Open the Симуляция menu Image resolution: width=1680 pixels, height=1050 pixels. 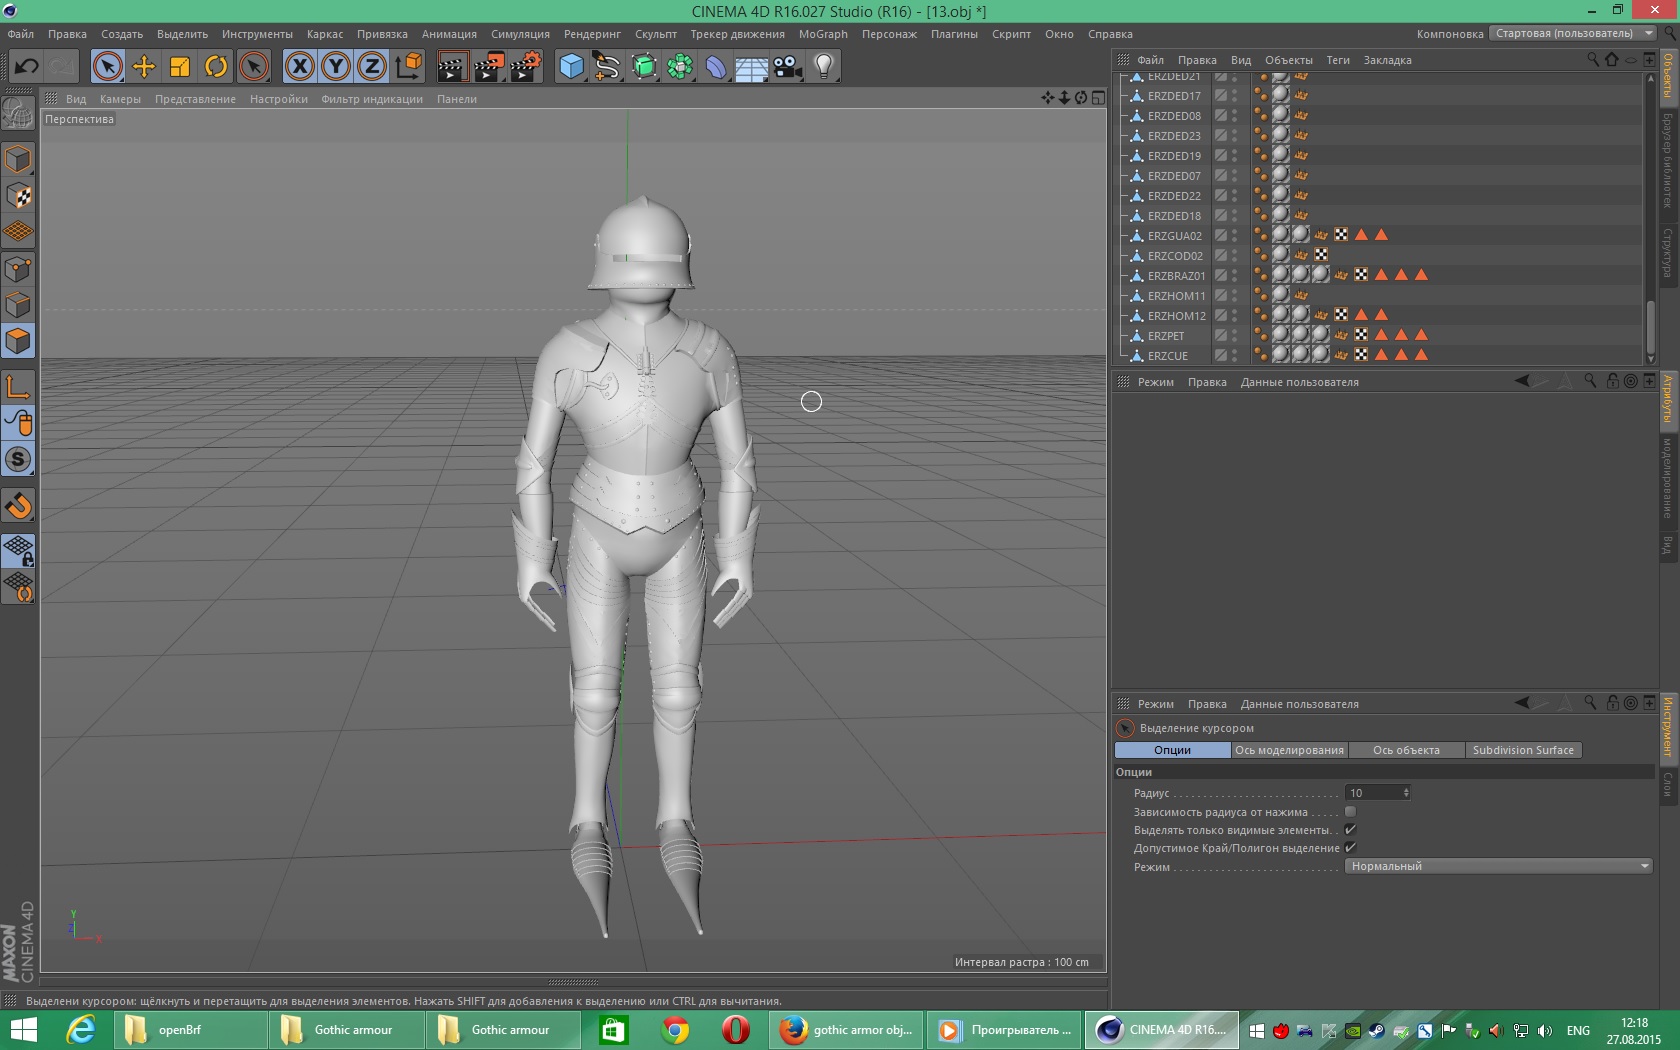click(520, 34)
